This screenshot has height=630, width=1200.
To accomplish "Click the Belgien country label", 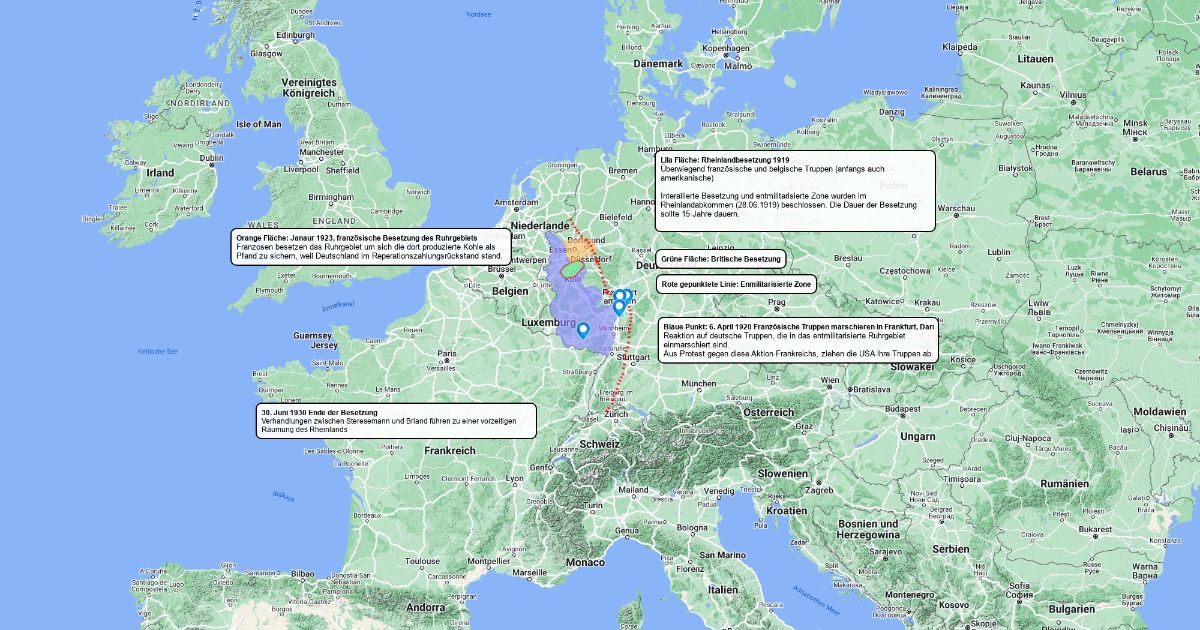I will click(510, 291).
